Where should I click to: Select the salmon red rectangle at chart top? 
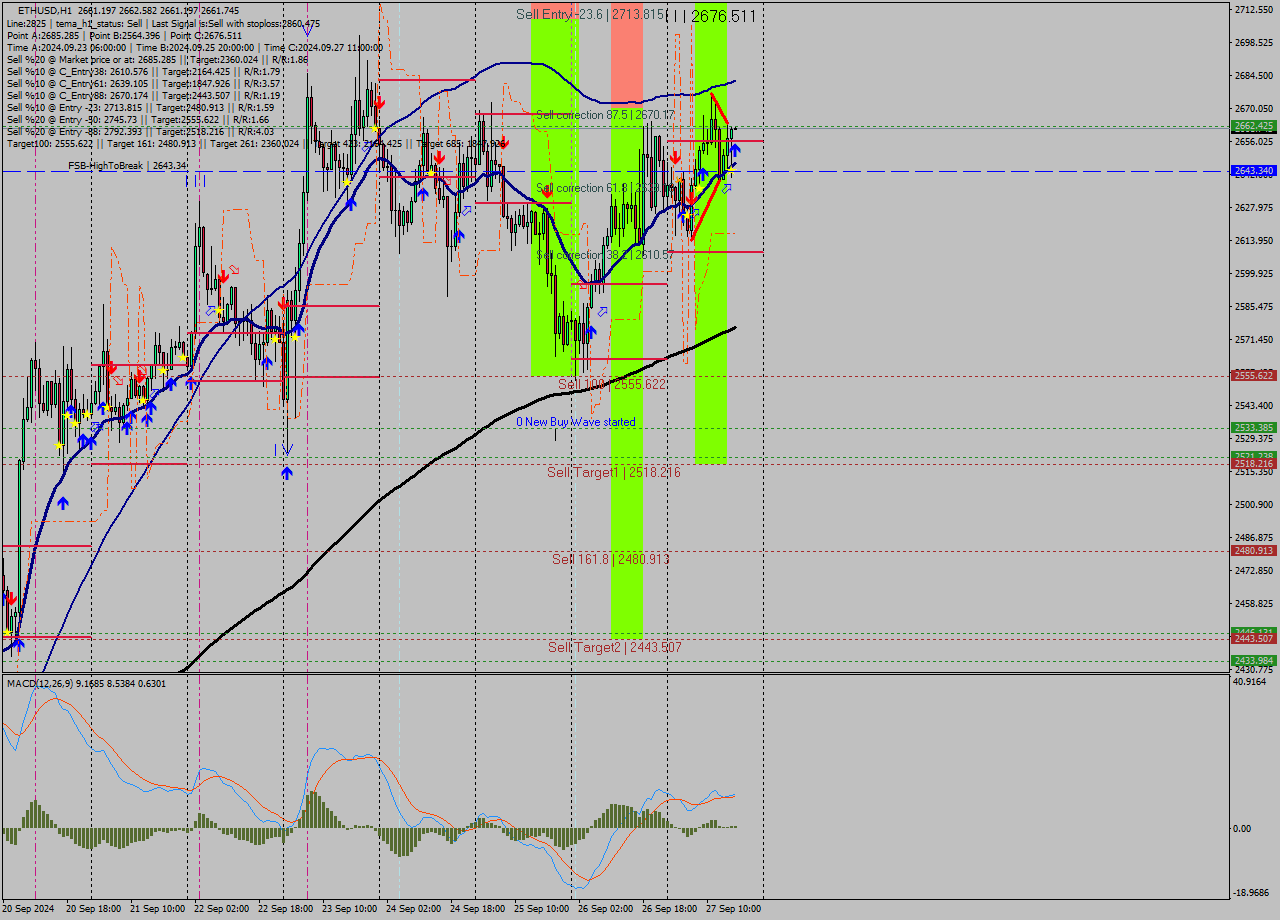627,50
